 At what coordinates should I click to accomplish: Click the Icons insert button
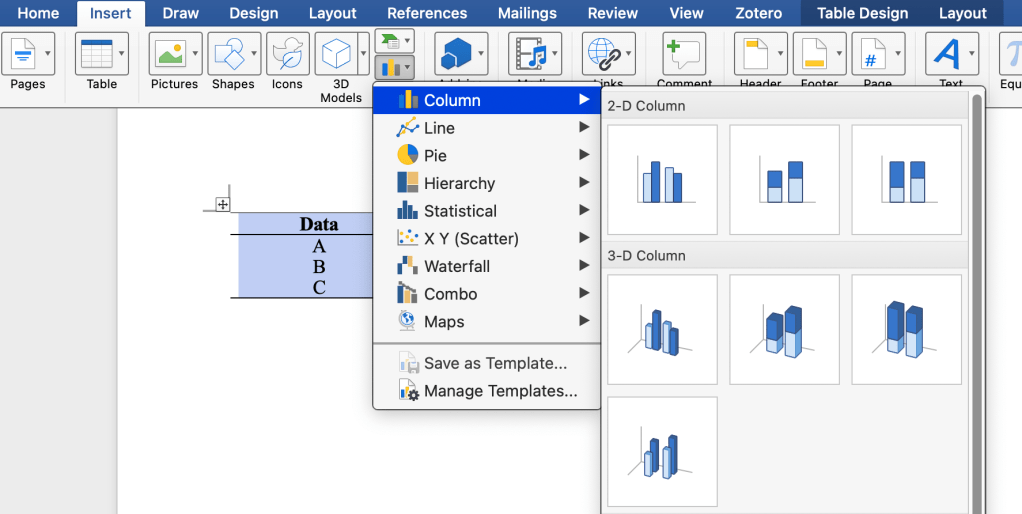287,53
